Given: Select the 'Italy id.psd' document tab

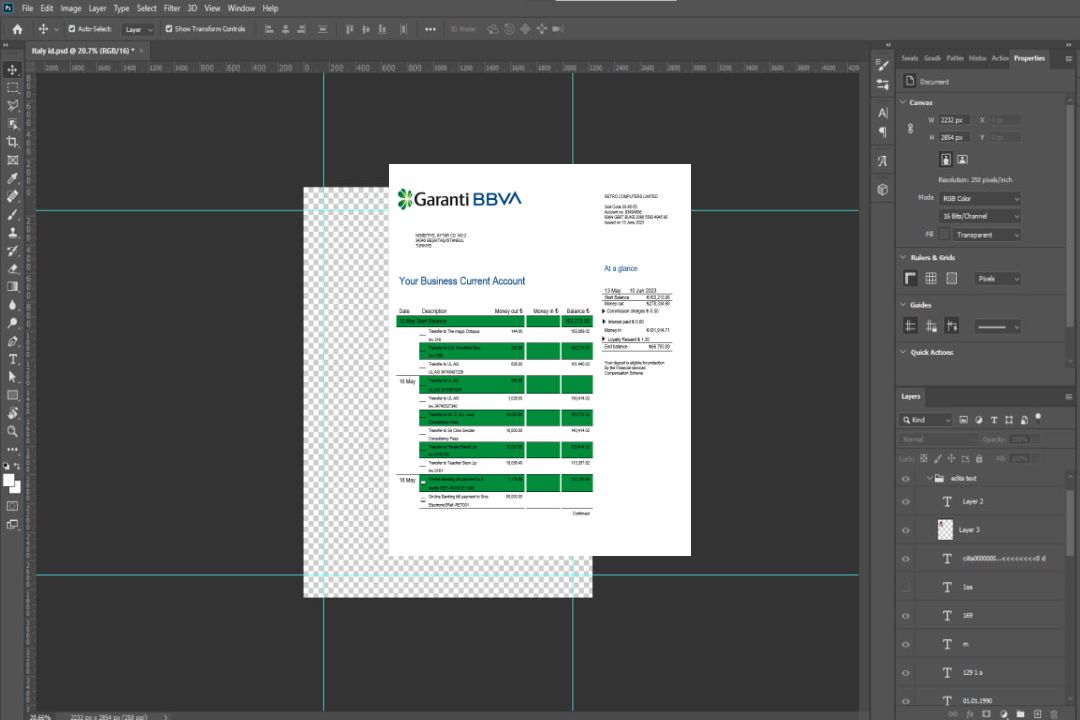Looking at the screenshot, I should 83,51.
